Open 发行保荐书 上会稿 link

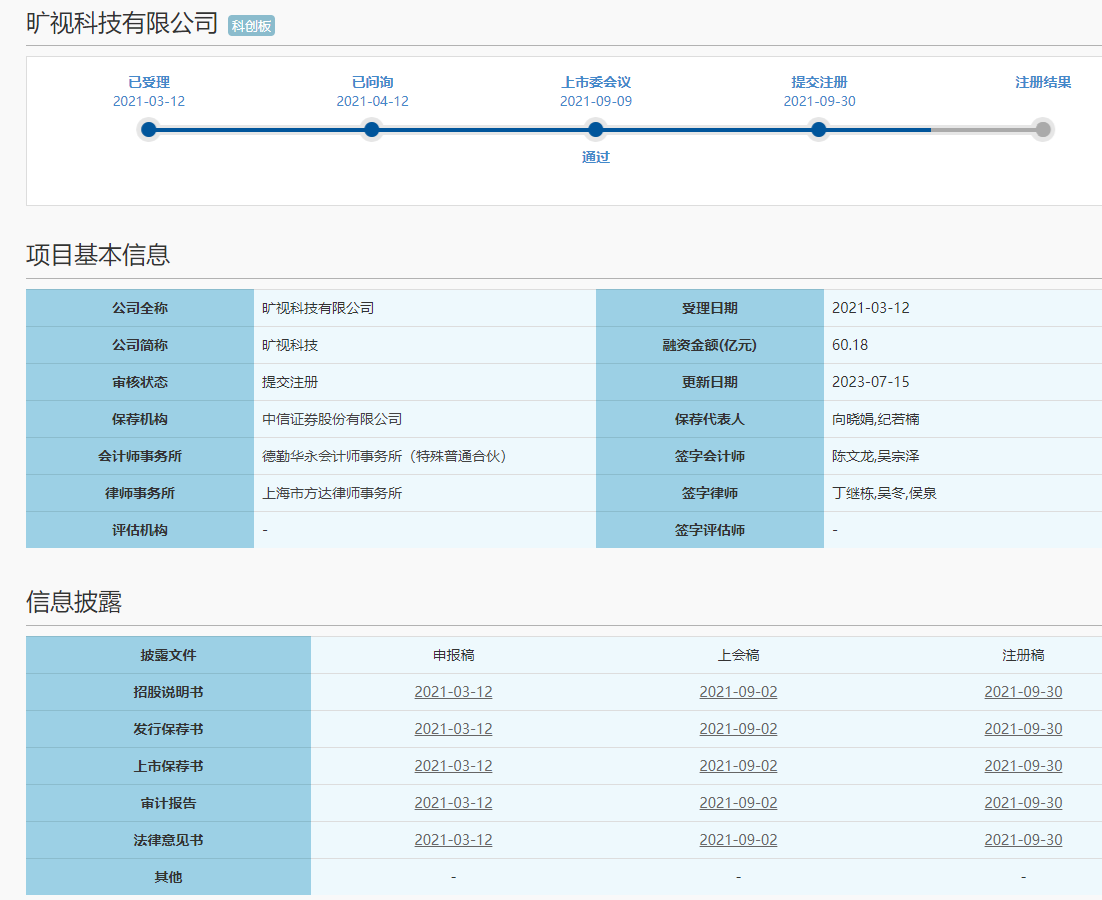738,729
